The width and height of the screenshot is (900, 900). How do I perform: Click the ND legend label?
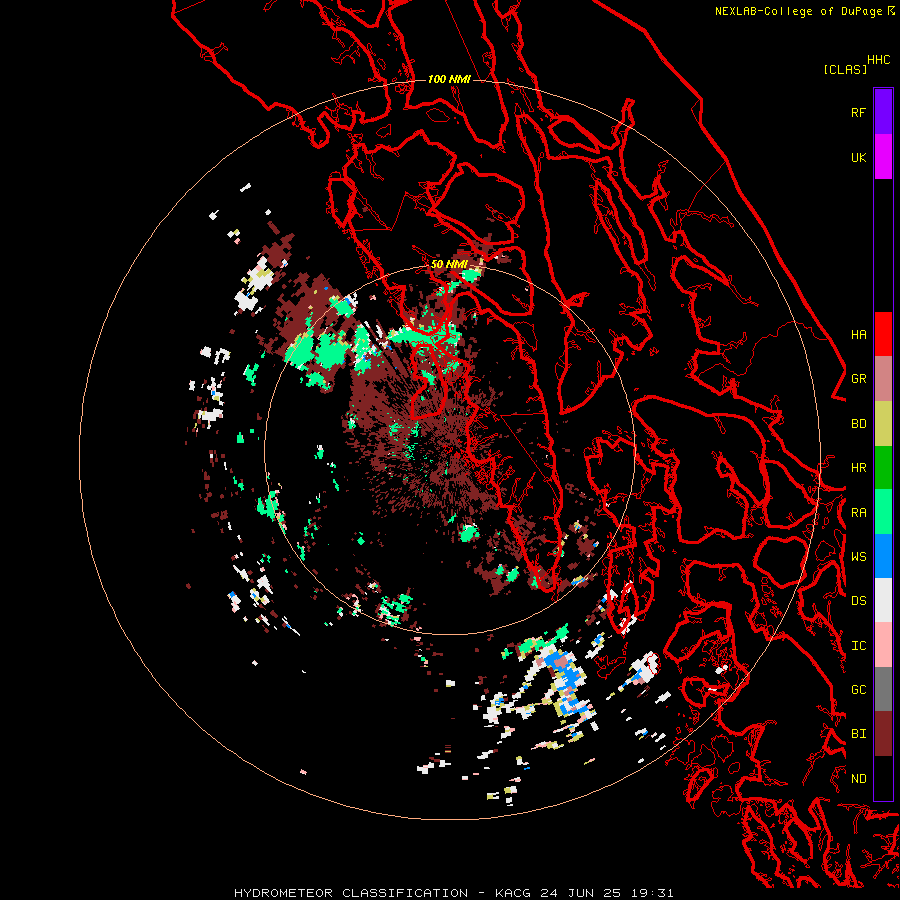click(858, 779)
